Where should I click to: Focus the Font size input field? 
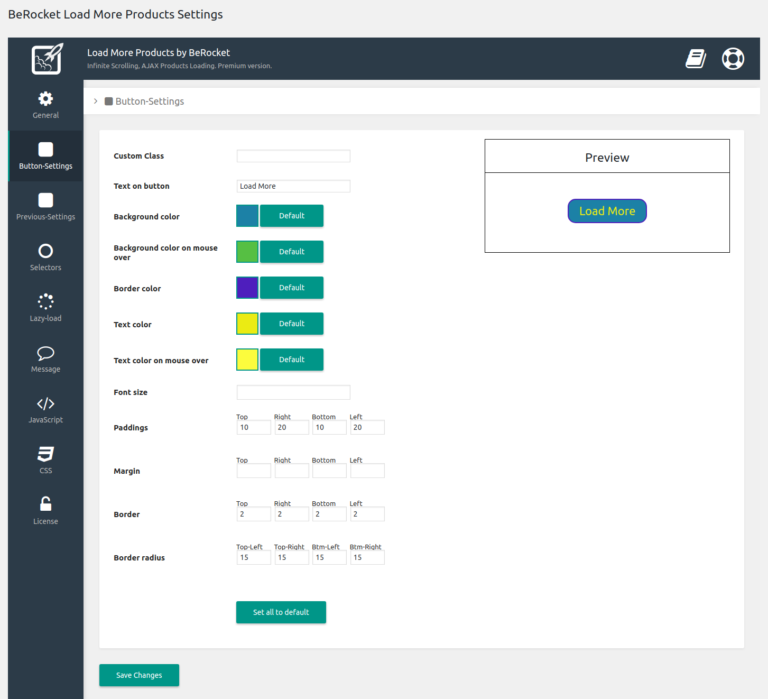[293, 392]
